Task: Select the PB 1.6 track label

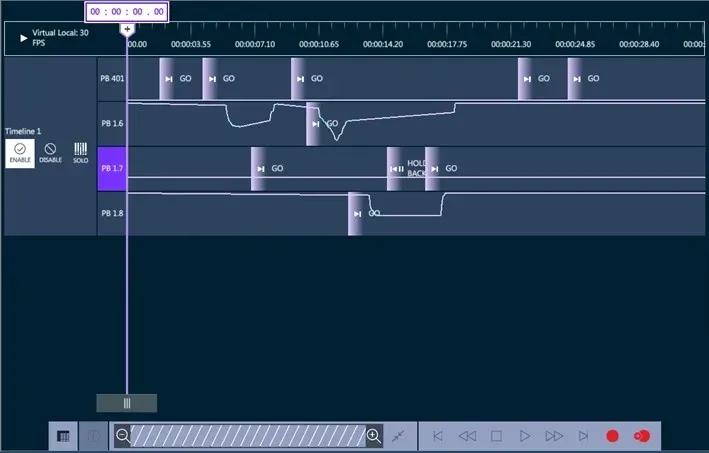Action: tap(112, 123)
